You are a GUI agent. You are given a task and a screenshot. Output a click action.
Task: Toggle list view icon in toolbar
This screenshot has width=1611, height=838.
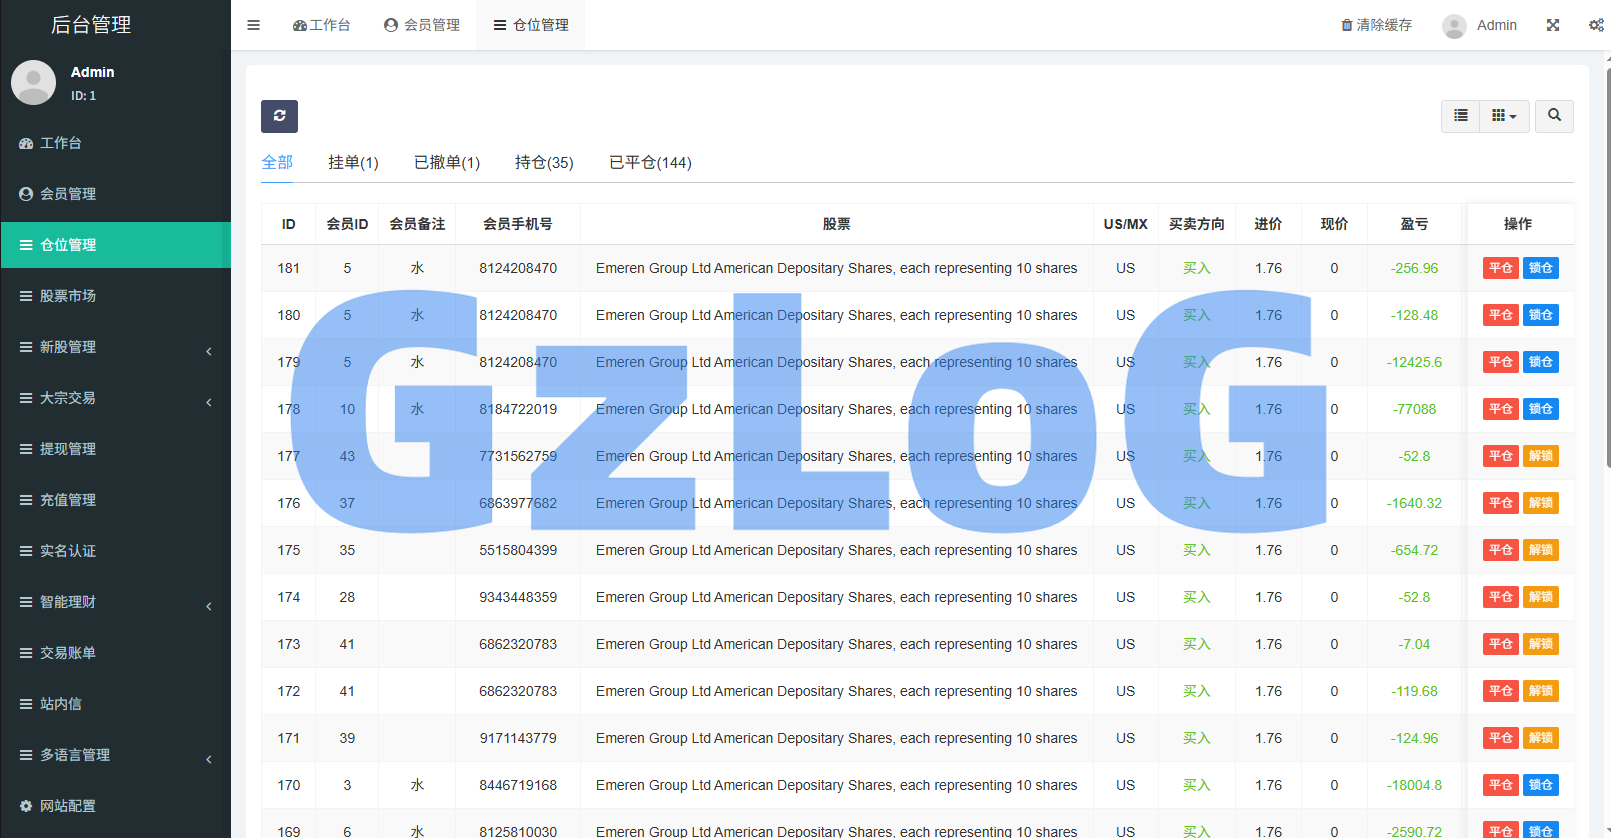coord(1460,116)
